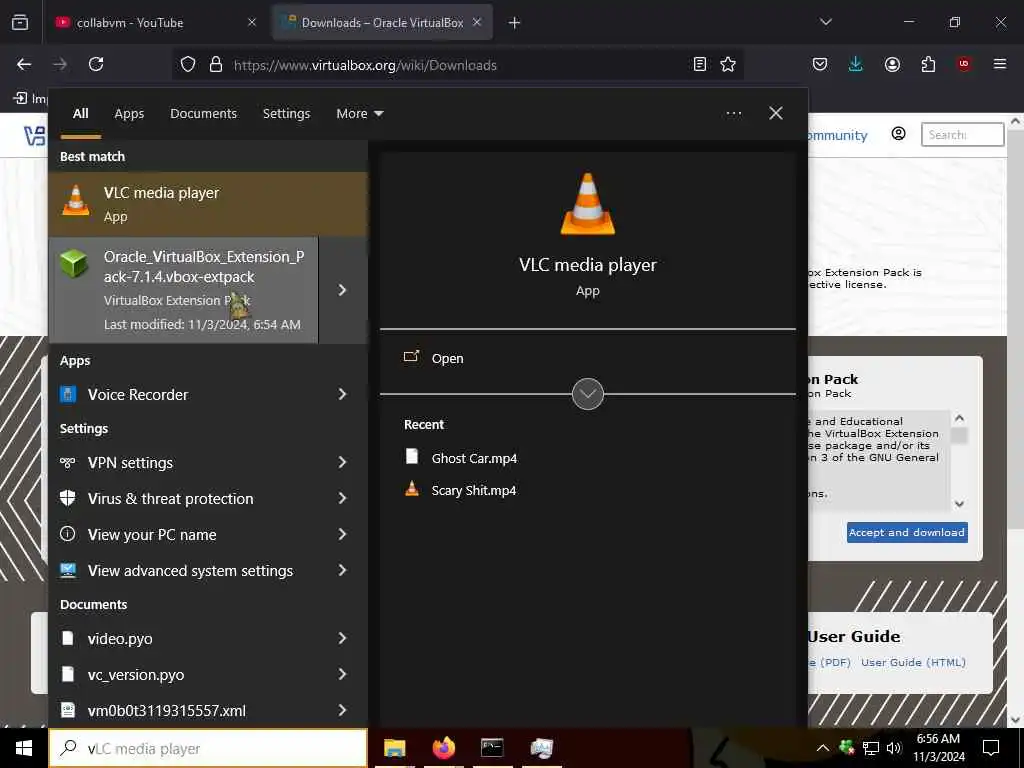Viewport: 1024px width, 768px height.
Task: Click the Windows Start button
Action: (x=24, y=748)
